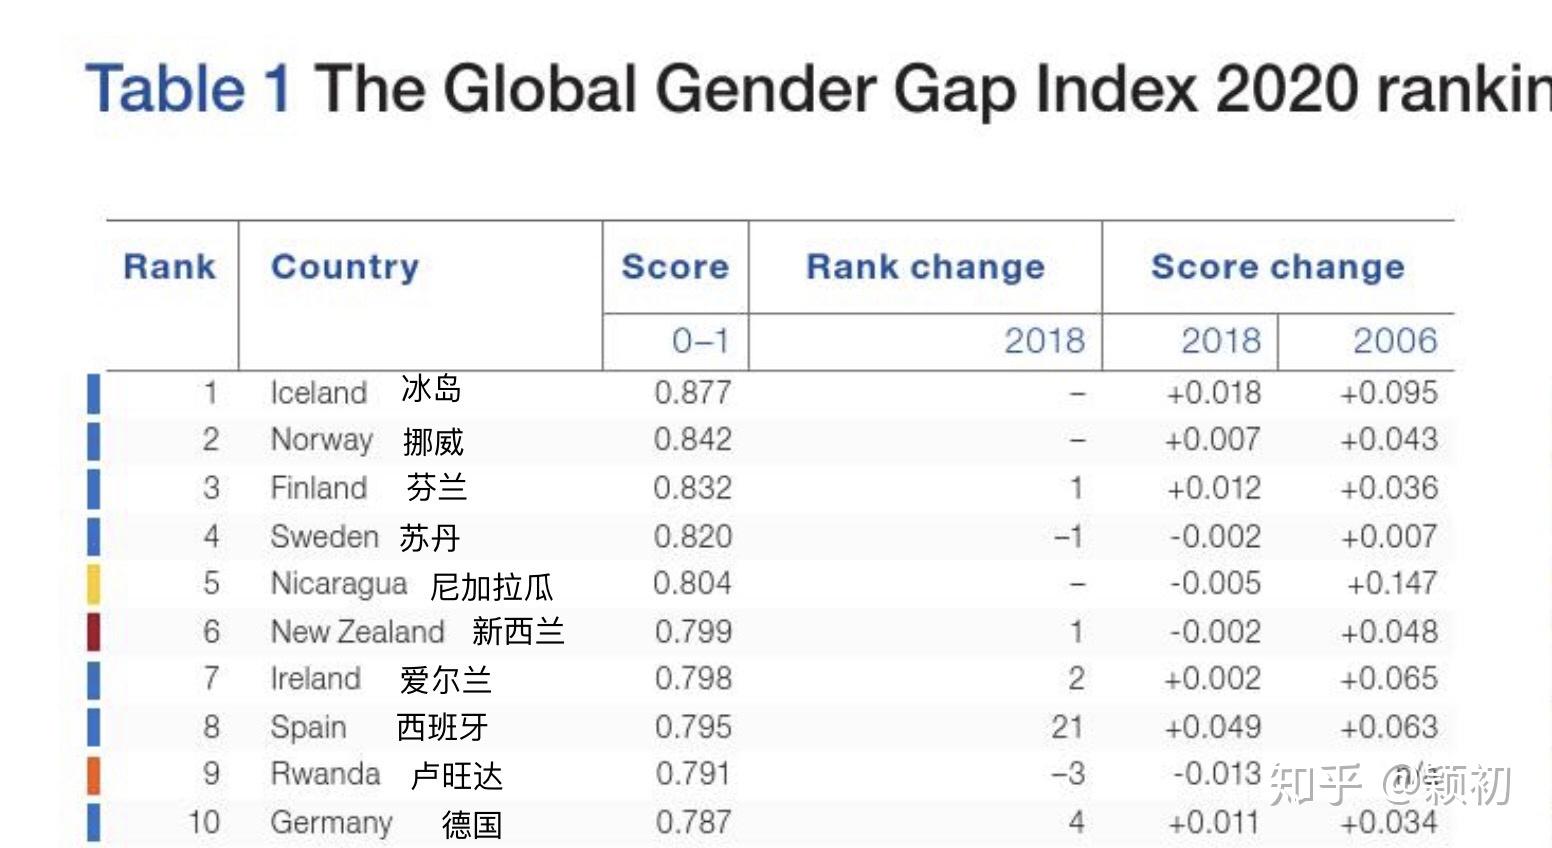This screenshot has height=848, width=1552.
Task: Select the Rank column header
Action: tap(169, 267)
